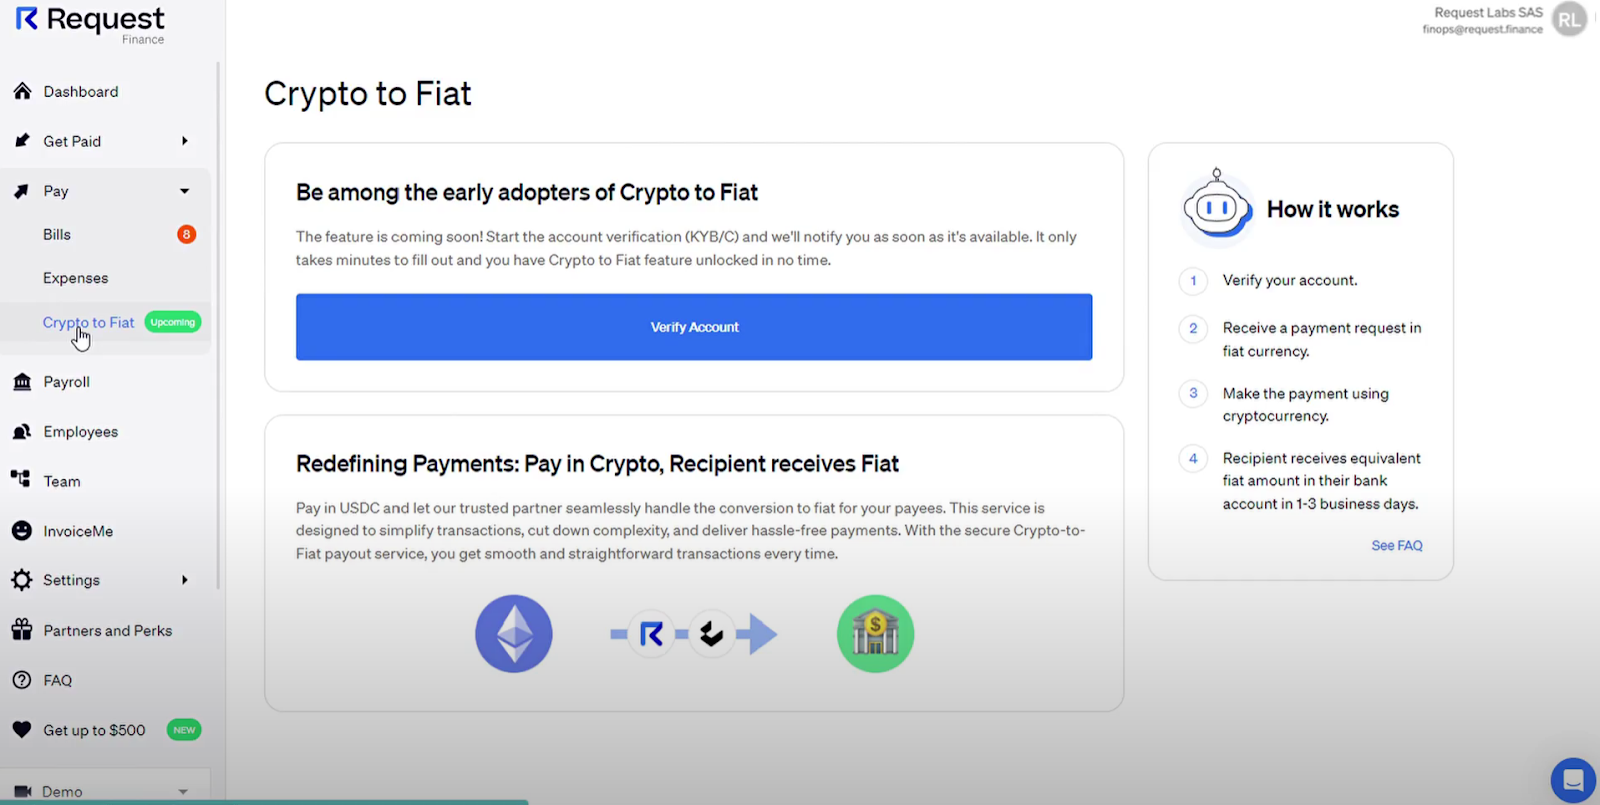The image size is (1600, 805).
Task: Open InvoiceMe from the sidebar
Action: coord(78,531)
